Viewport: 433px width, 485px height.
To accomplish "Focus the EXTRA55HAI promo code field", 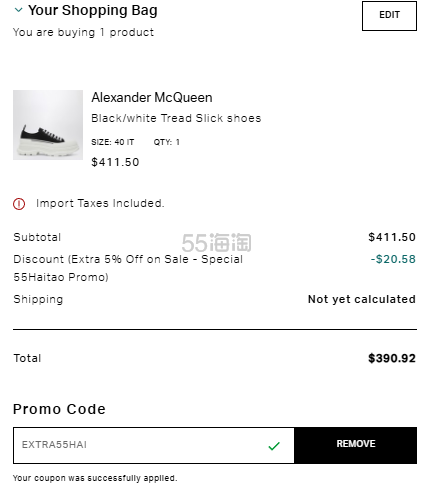I will [154, 445].
